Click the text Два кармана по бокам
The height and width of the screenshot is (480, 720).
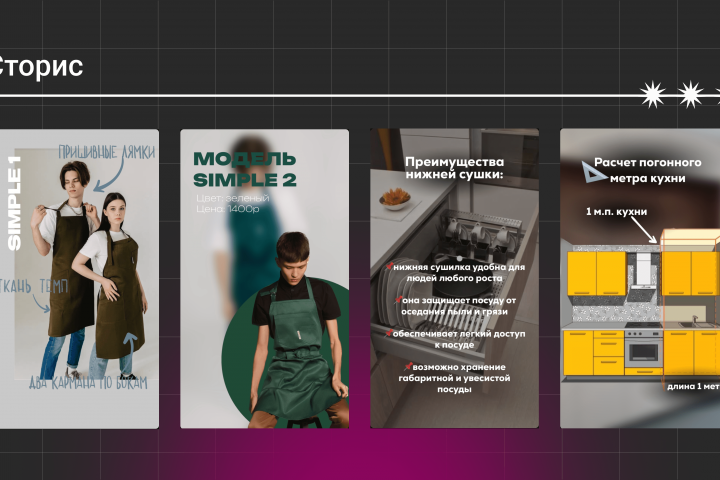click(88, 383)
